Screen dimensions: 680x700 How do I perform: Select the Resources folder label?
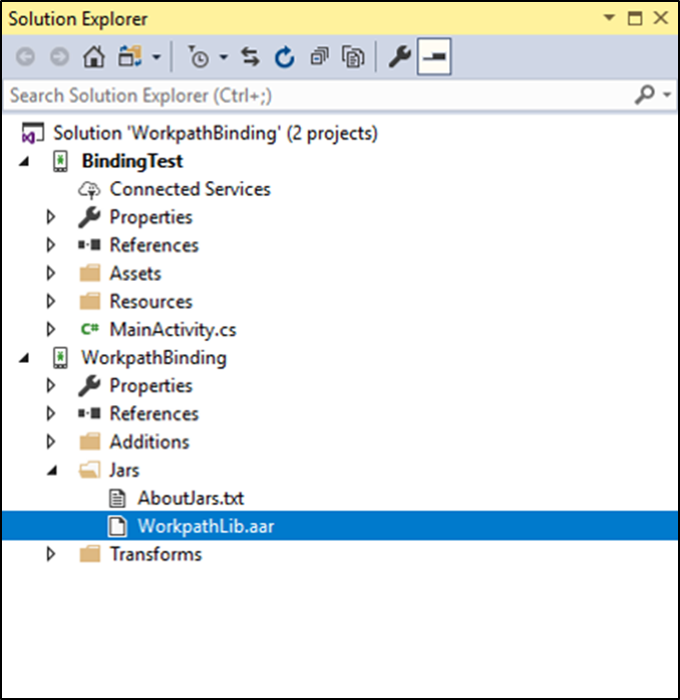(151, 301)
